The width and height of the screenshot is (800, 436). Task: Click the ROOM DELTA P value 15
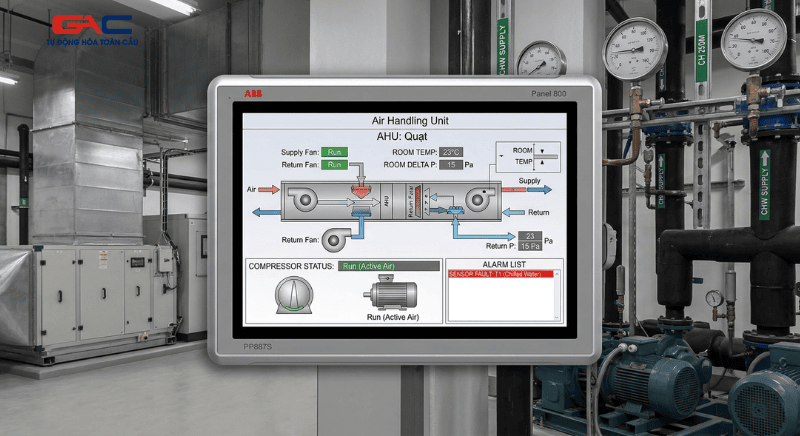tap(451, 164)
